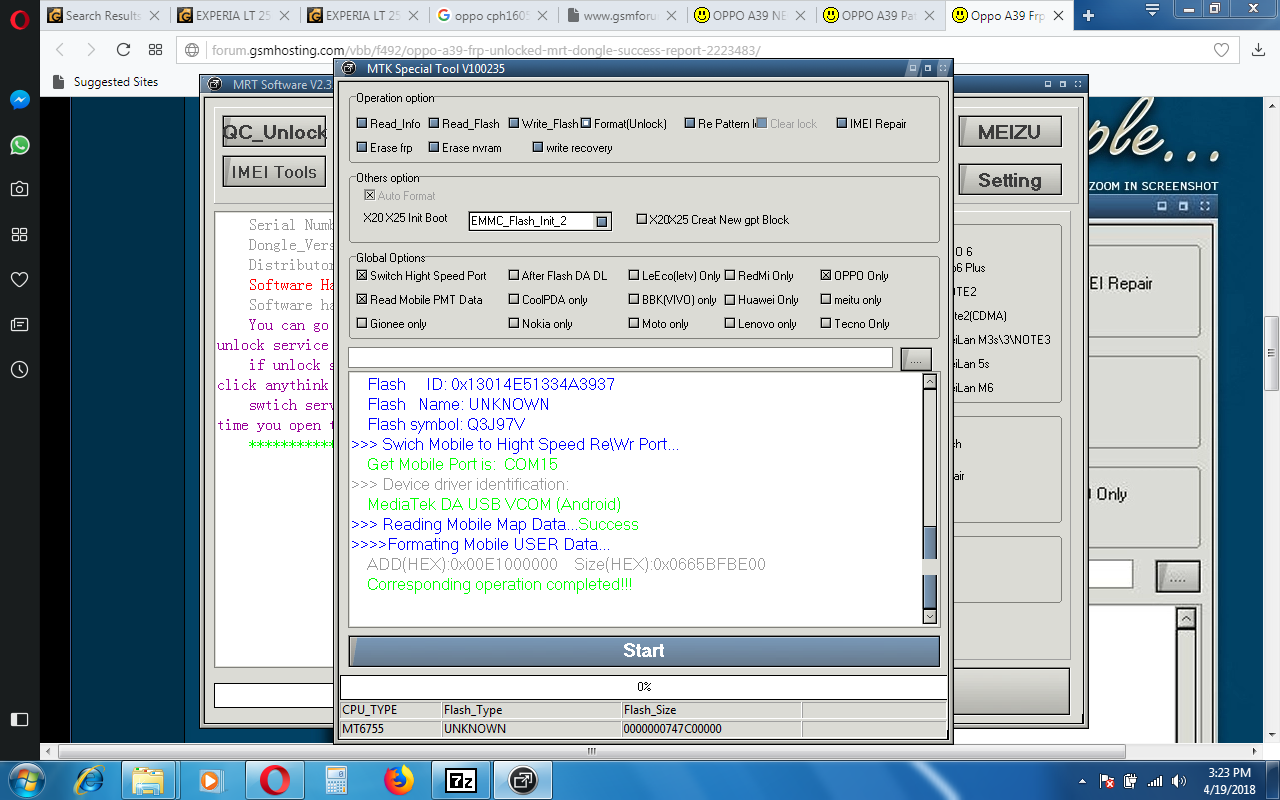The width and height of the screenshot is (1280, 800).
Task: Open the Windows Start menu
Action: [x=26, y=779]
